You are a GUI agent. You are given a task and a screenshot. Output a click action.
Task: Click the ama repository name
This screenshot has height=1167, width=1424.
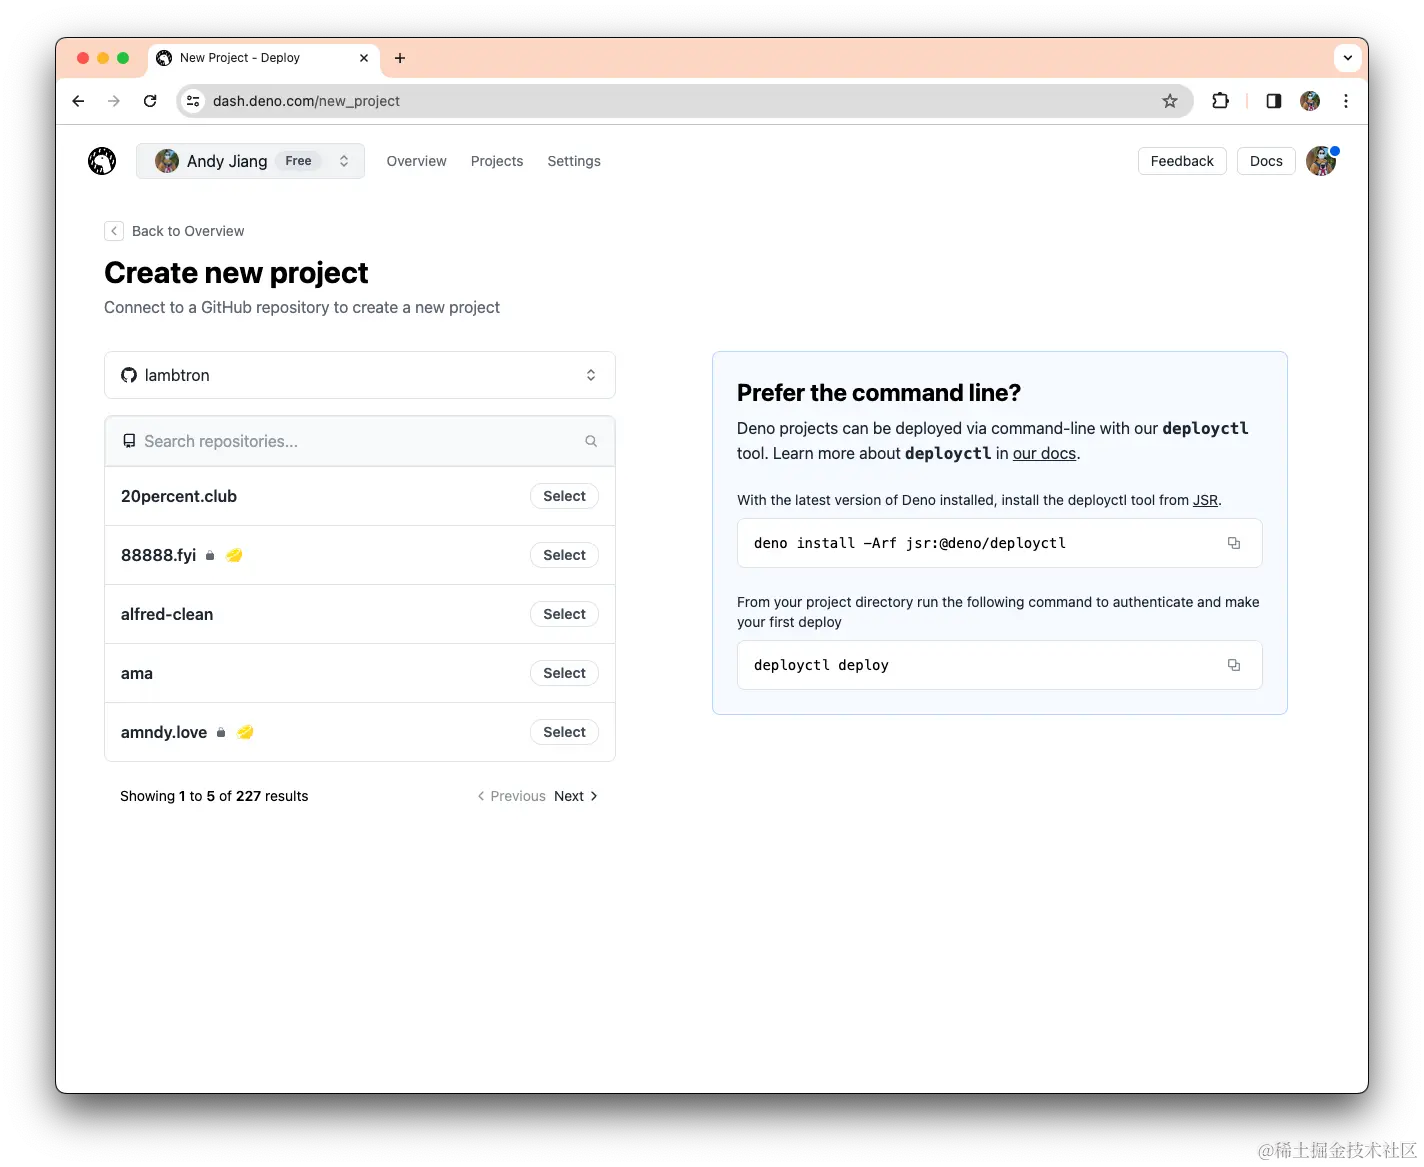pyautogui.click(x=137, y=673)
